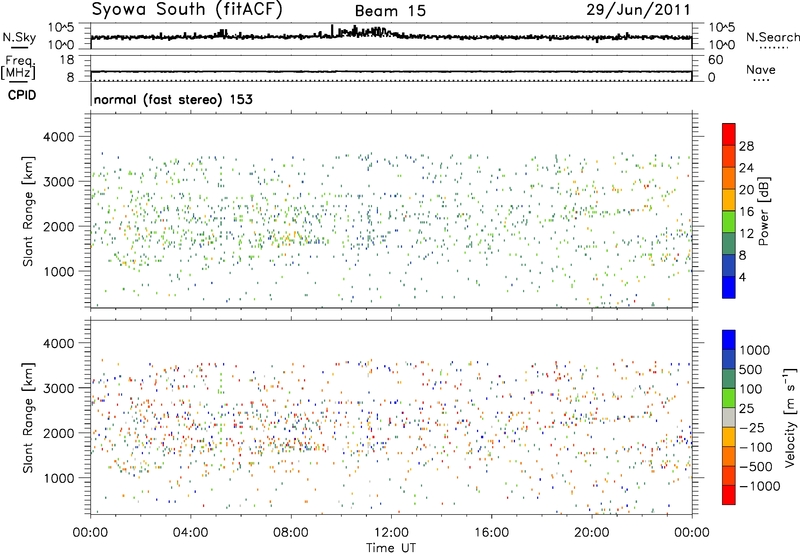Click the date '29/Jun/2011'
Screen dimensions: 800x554
pos(638,10)
